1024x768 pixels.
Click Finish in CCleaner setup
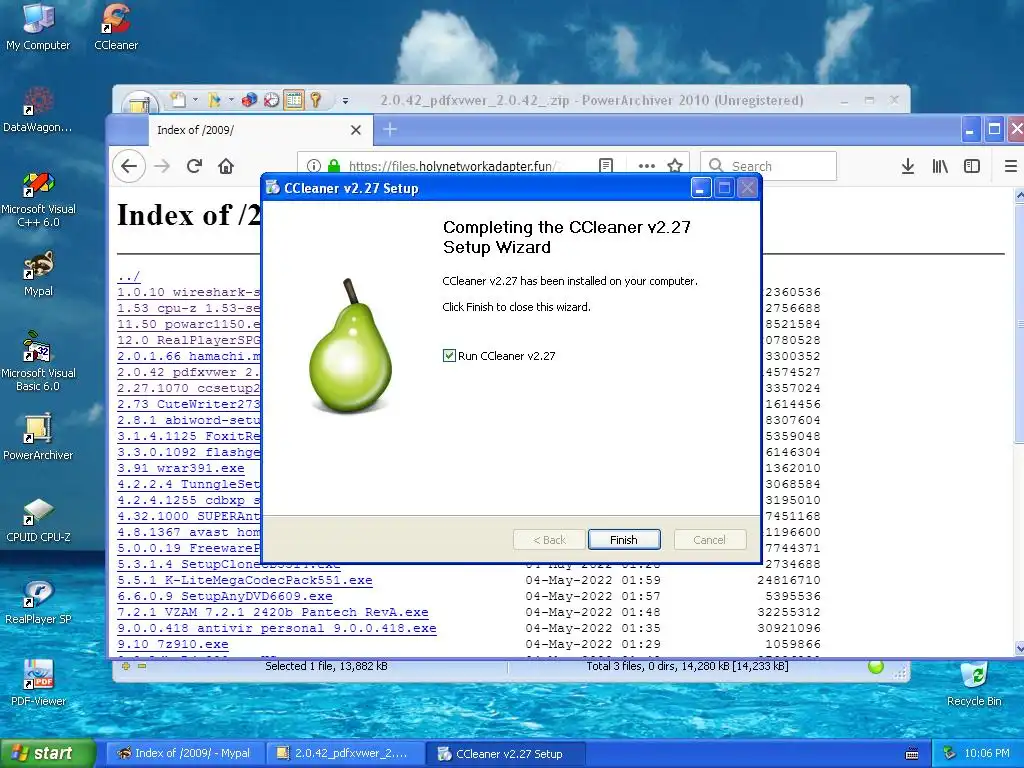tap(624, 539)
